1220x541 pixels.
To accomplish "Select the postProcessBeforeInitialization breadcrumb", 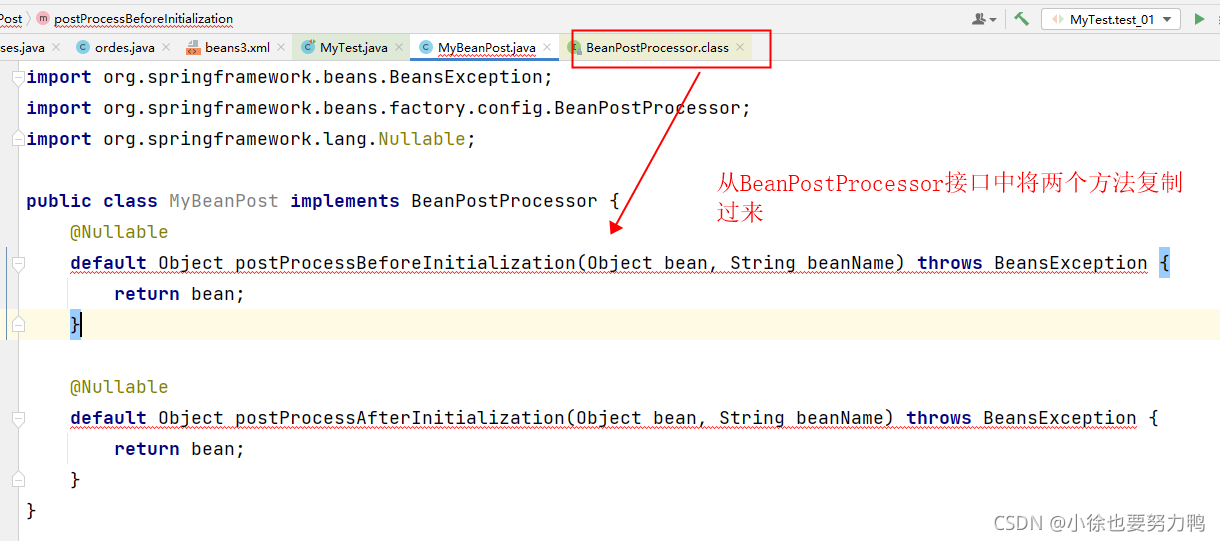I will tap(144, 19).
